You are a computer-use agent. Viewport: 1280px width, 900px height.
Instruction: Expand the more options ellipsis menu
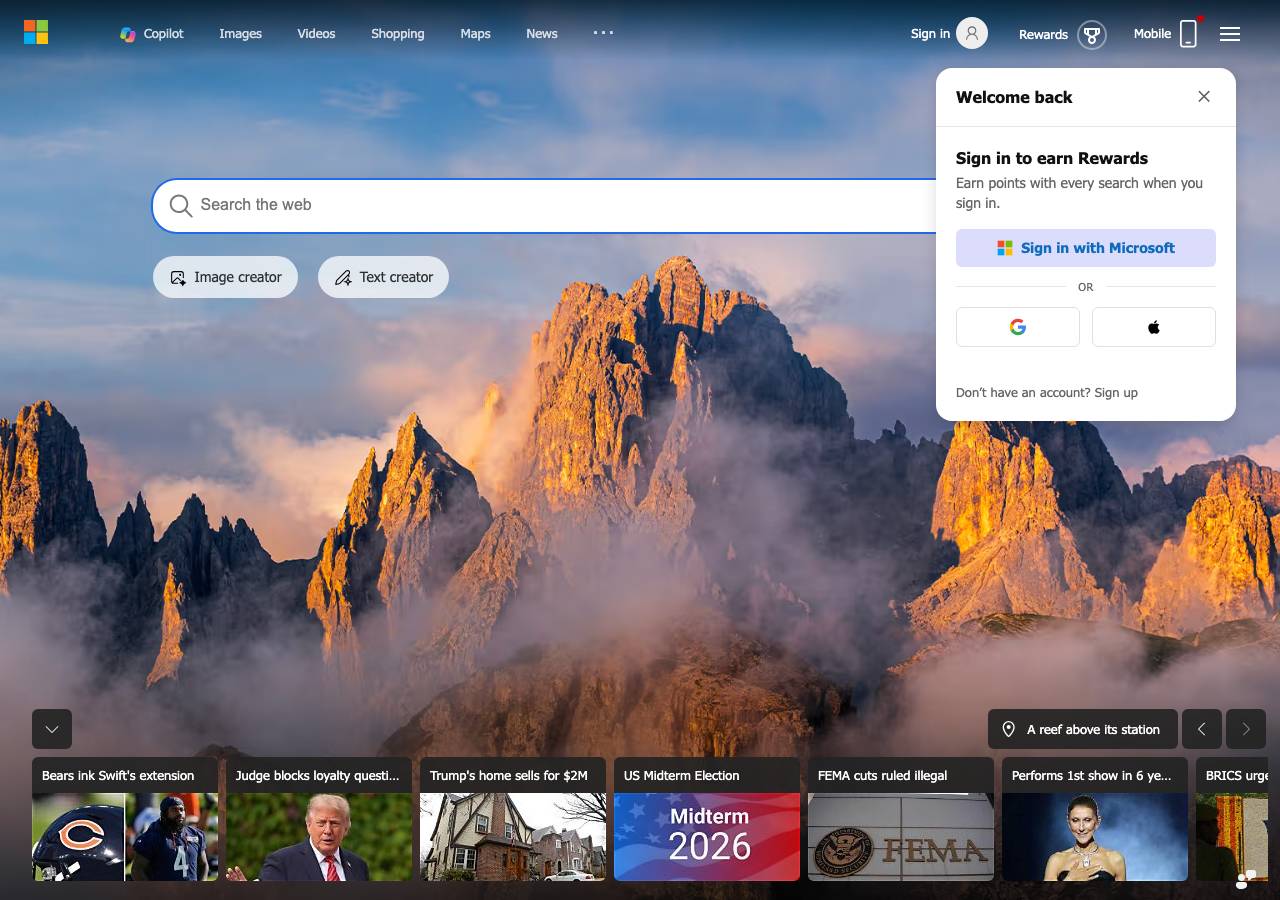tap(603, 32)
